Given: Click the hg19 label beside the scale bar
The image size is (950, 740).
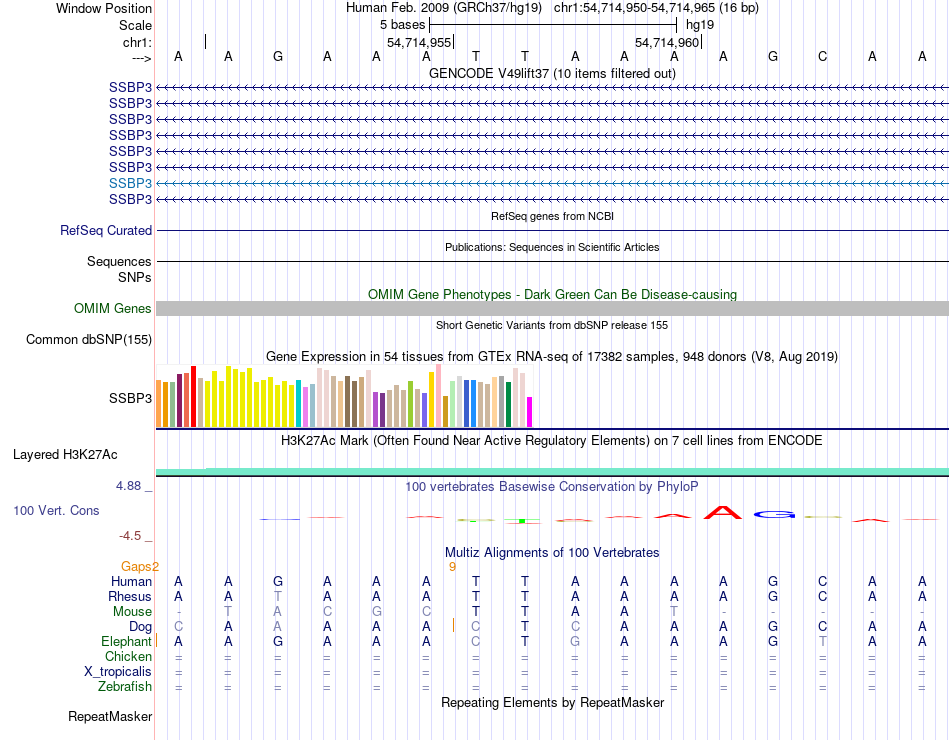Looking at the screenshot, I should click(700, 25).
